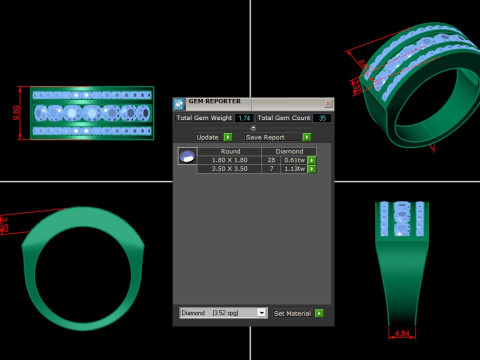
Task: Click the 0.61tw weight cell
Action: [x=294, y=160]
